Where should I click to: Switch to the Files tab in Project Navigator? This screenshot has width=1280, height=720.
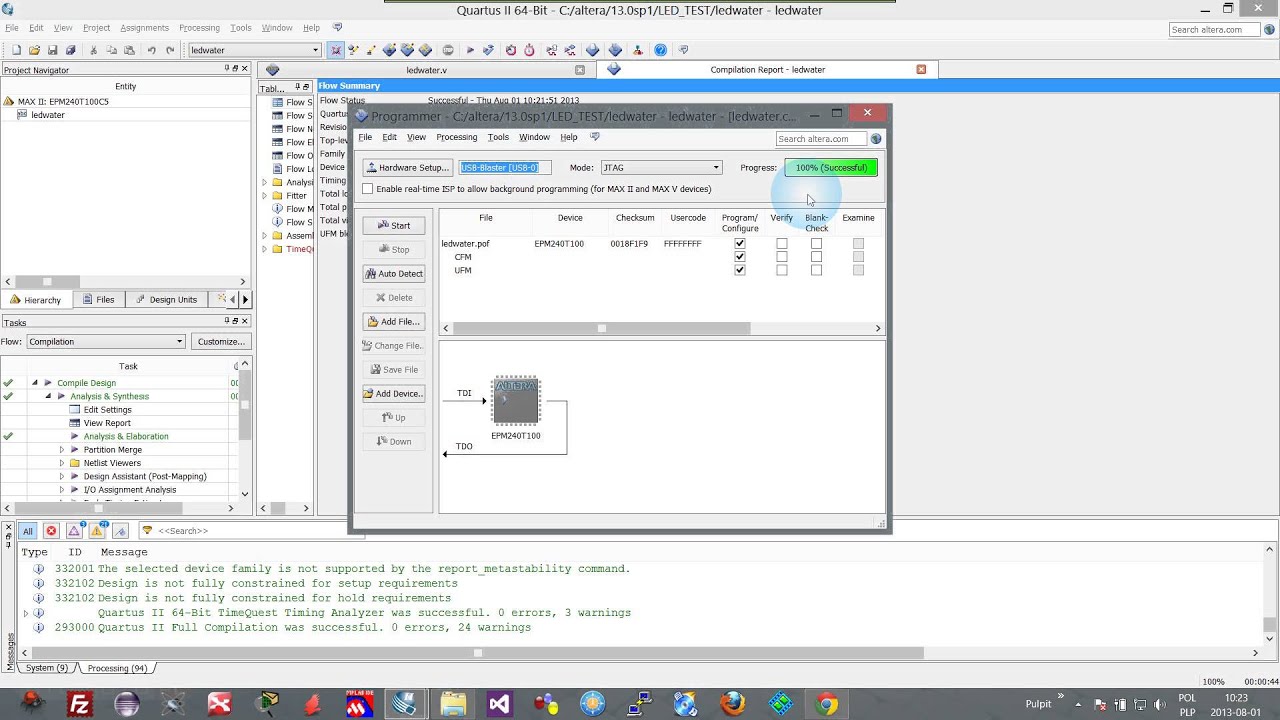(98, 300)
